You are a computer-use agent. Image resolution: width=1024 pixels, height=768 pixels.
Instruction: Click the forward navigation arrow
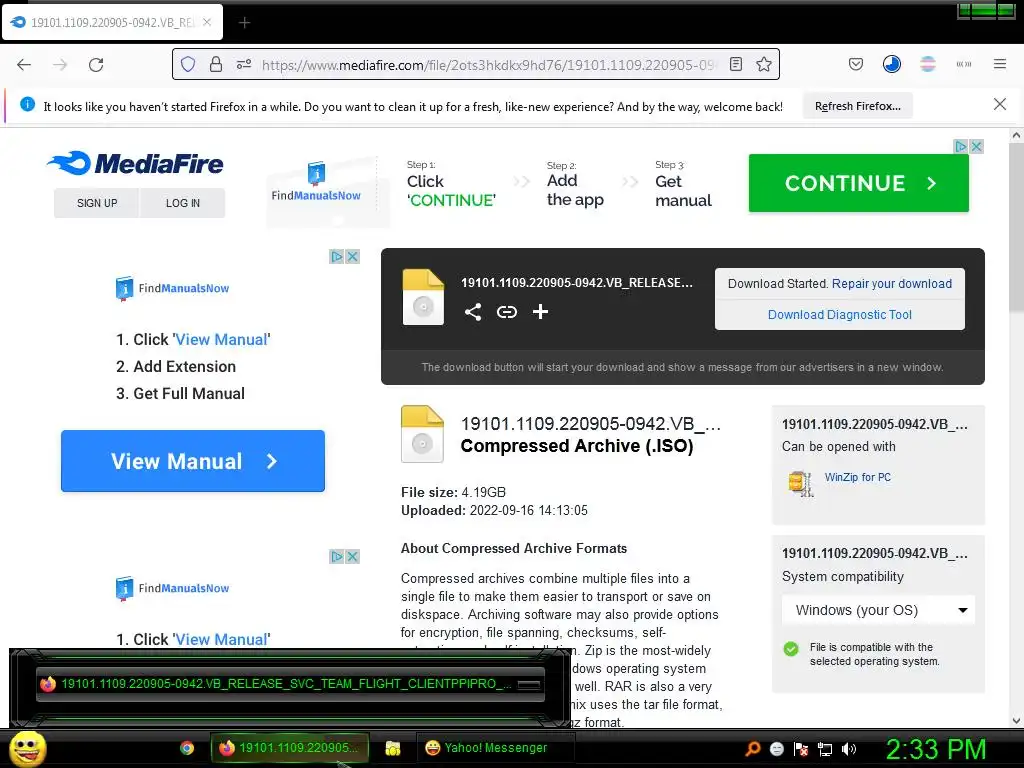pyautogui.click(x=60, y=65)
